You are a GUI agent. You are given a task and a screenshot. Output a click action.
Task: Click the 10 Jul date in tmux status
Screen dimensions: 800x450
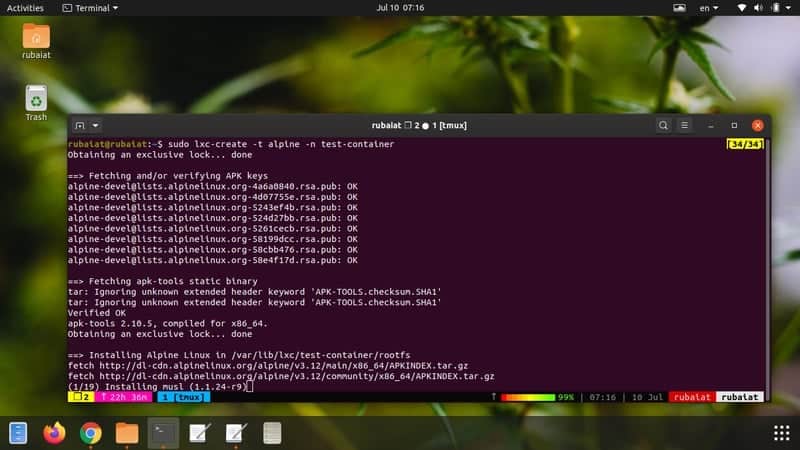pyautogui.click(x=647, y=397)
